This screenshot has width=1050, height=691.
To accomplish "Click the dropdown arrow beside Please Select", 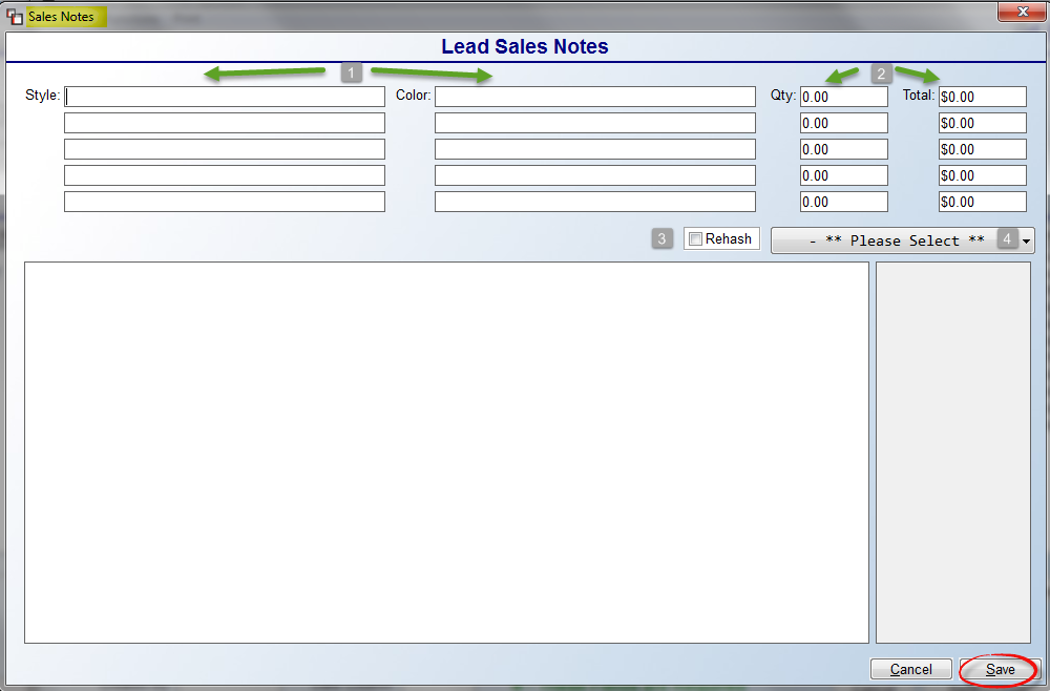I will click(x=1027, y=241).
